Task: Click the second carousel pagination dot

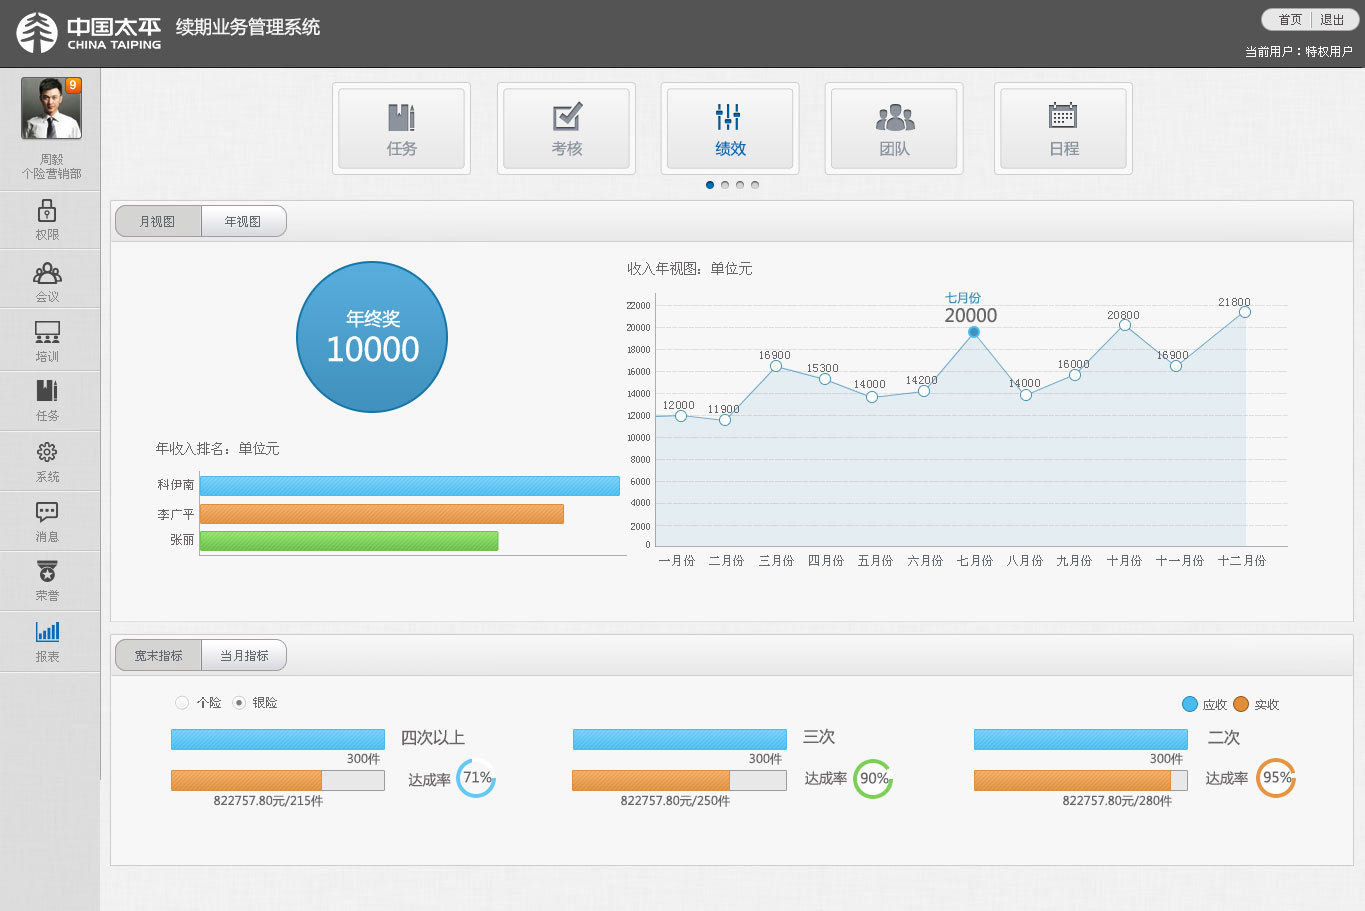Action: (725, 185)
